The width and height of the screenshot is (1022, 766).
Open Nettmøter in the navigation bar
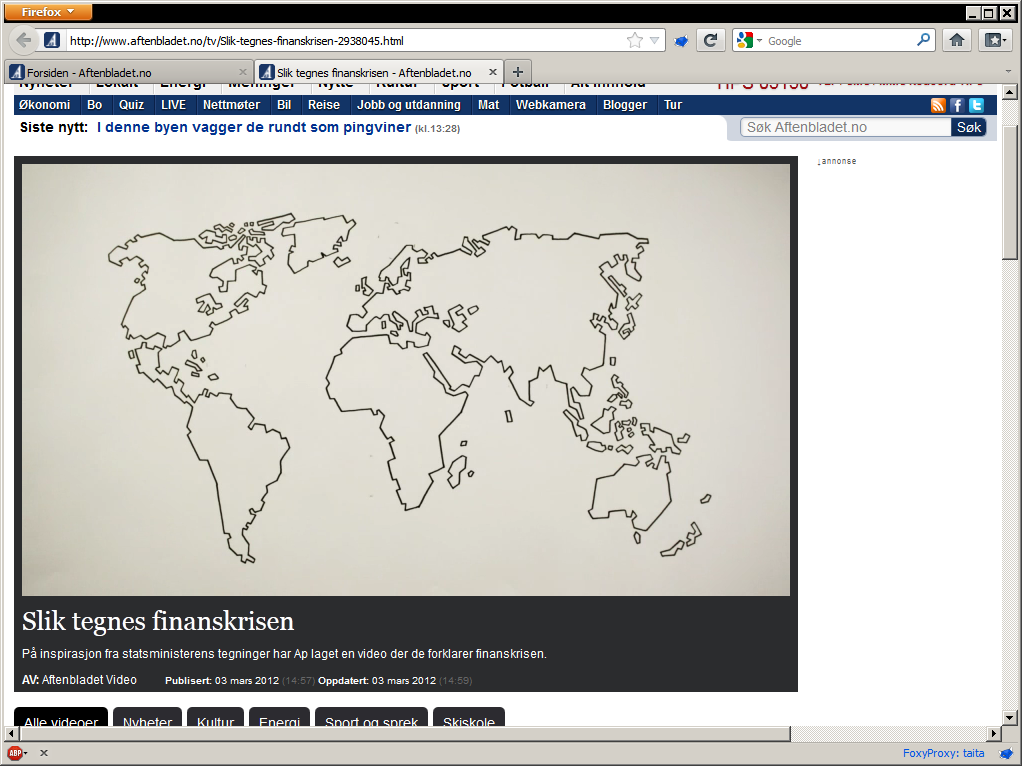coord(231,104)
